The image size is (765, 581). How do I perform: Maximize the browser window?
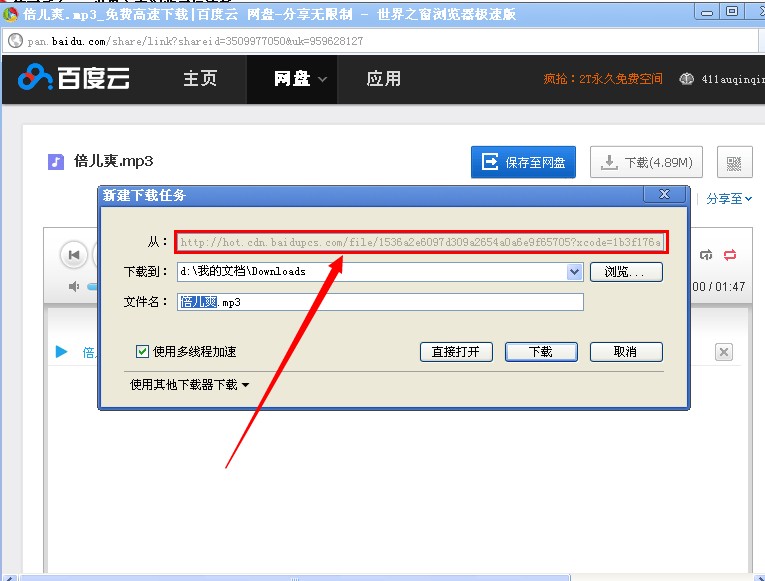(731, 11)
